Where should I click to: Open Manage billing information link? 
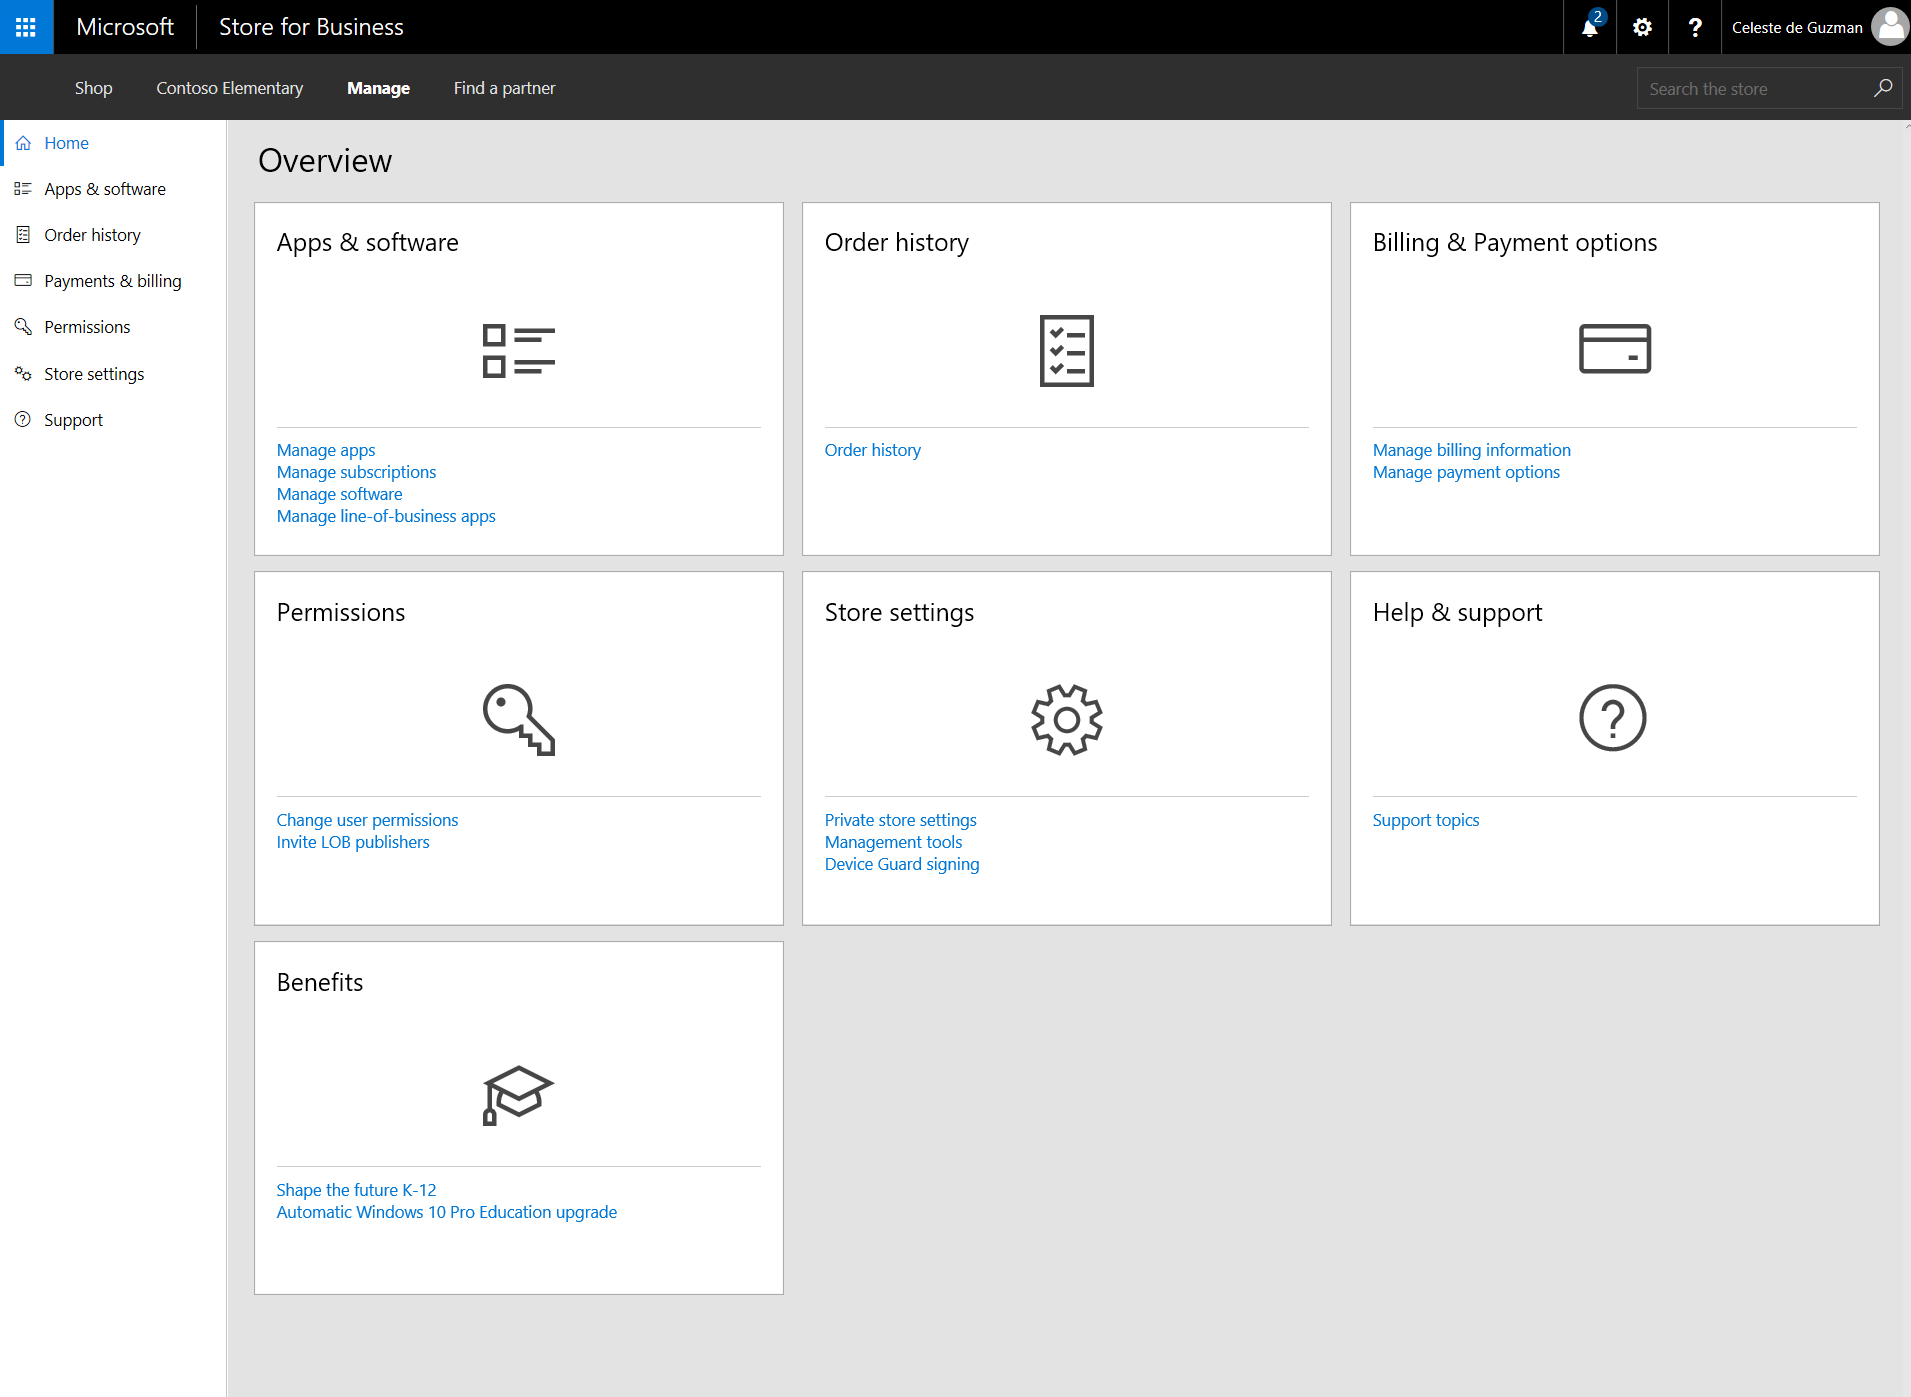pyautogui.click(x=1471, y=450)
